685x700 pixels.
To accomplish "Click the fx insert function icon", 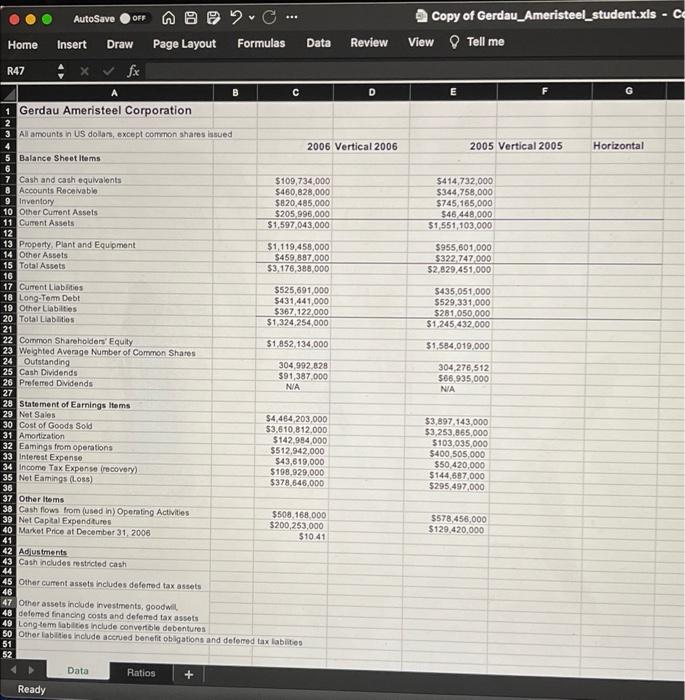I will tap(133, 71).
